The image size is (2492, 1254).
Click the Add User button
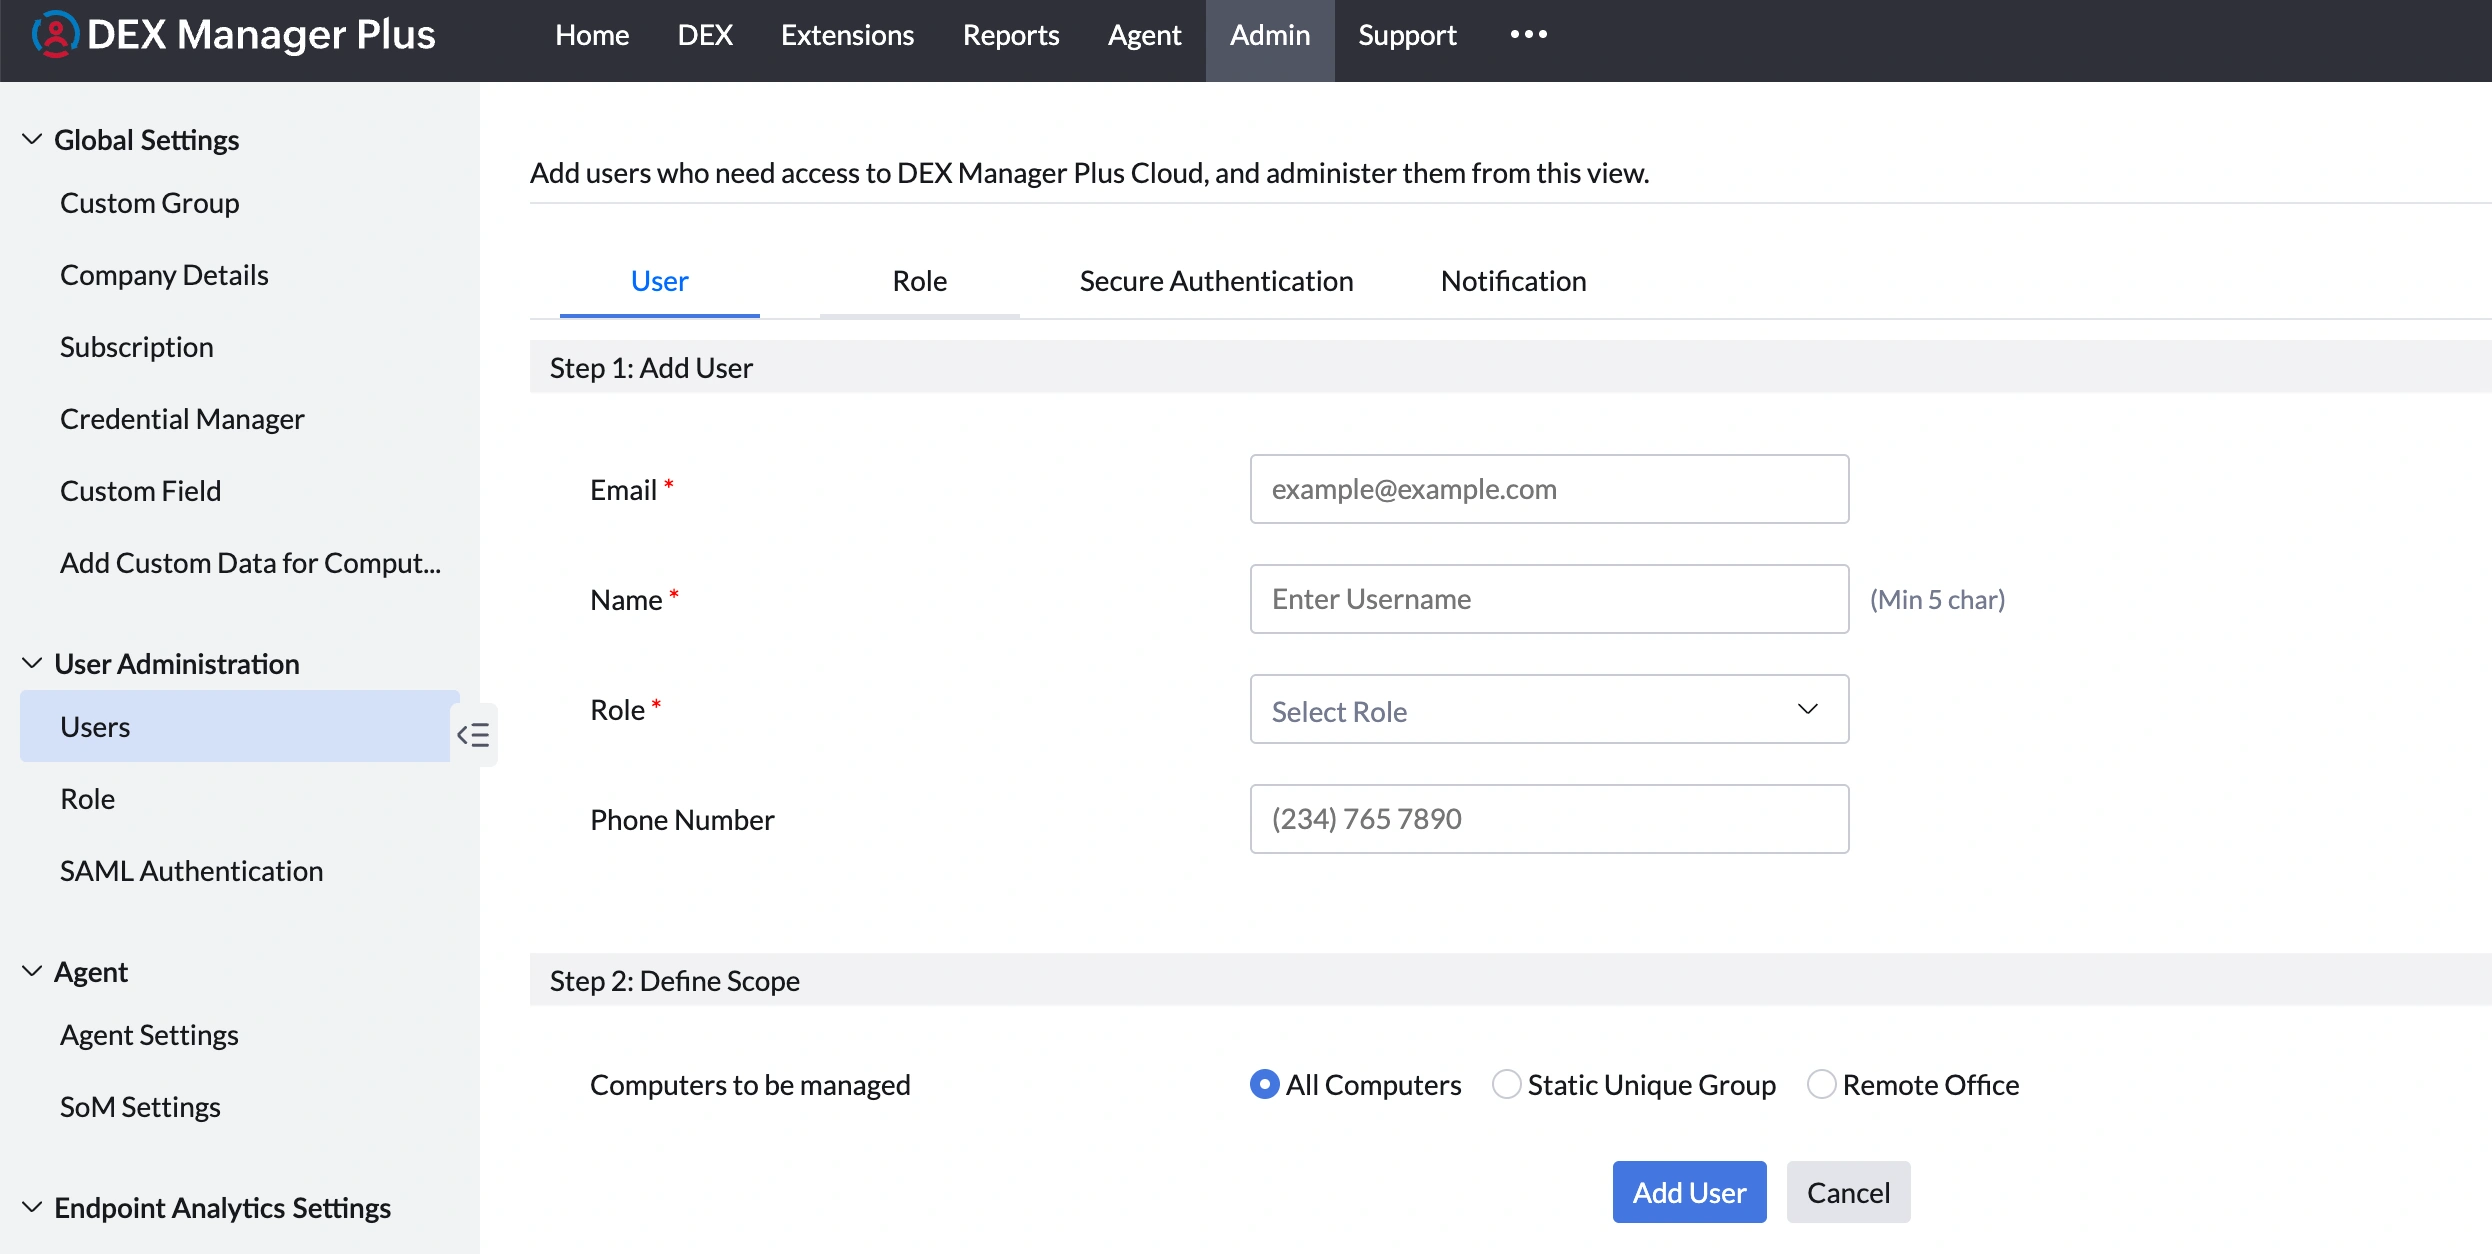coord(1689,1192)
